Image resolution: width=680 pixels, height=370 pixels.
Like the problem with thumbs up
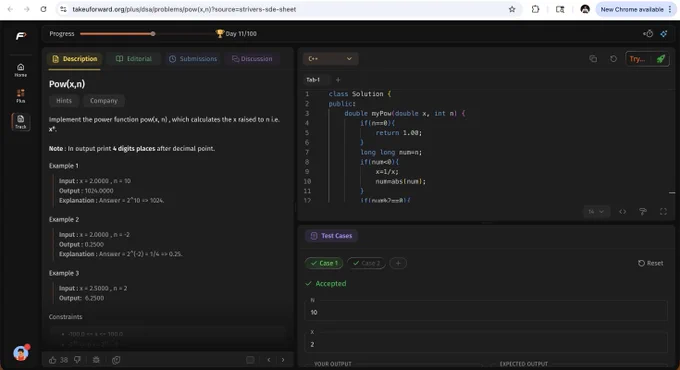point(52,360)
